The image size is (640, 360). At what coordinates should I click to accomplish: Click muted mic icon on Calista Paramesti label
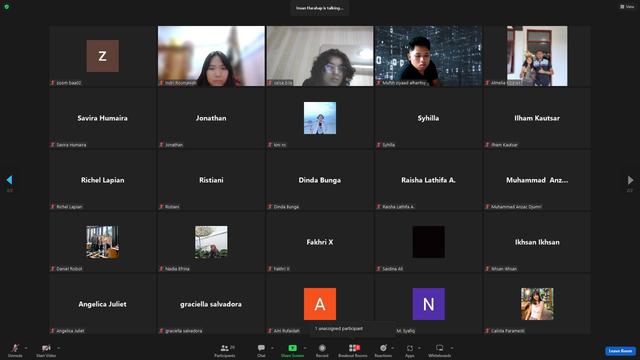[487, 331]
